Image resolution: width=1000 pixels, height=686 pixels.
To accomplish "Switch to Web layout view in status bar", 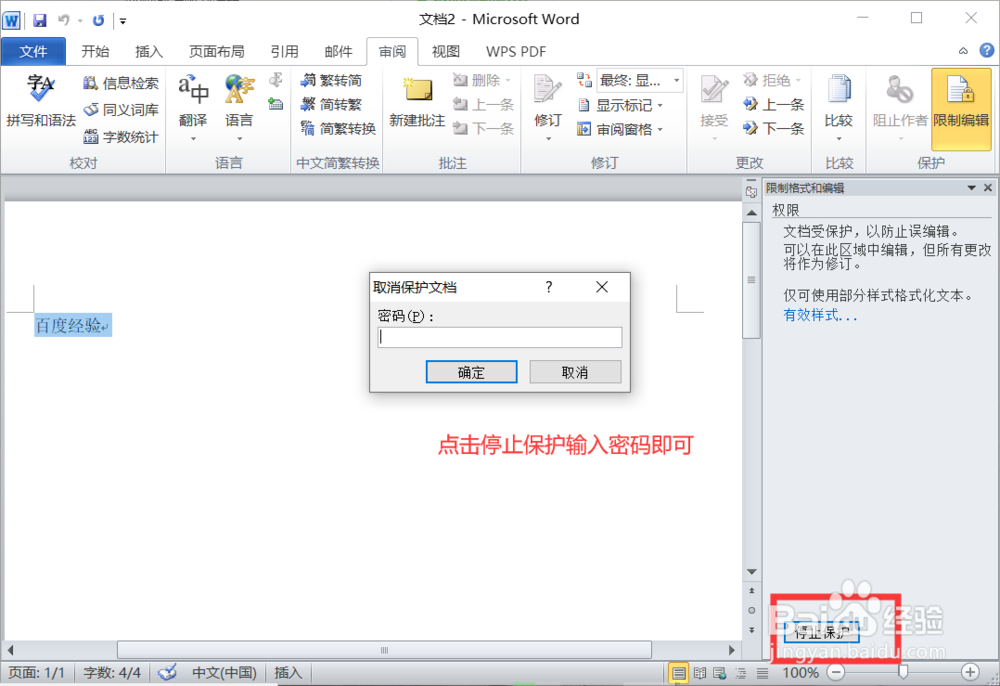I will pyautogui.click(x=719, y=673).
